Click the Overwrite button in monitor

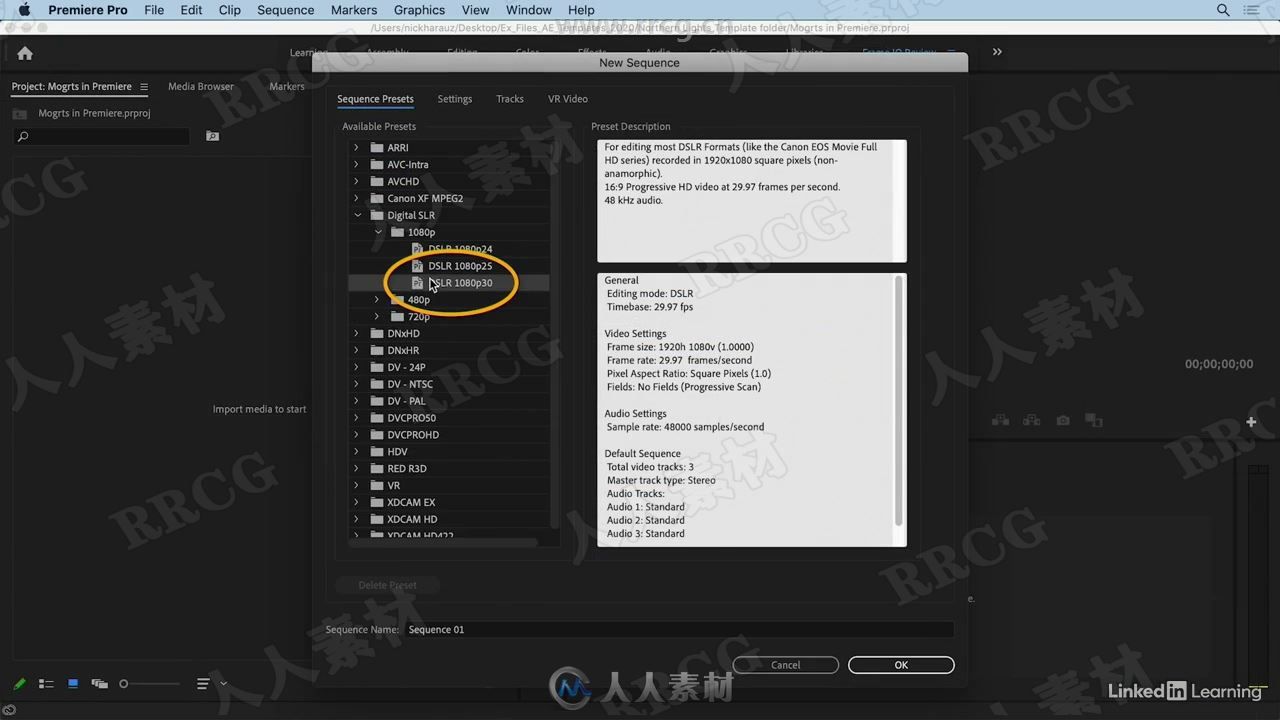pos(1031,421)
